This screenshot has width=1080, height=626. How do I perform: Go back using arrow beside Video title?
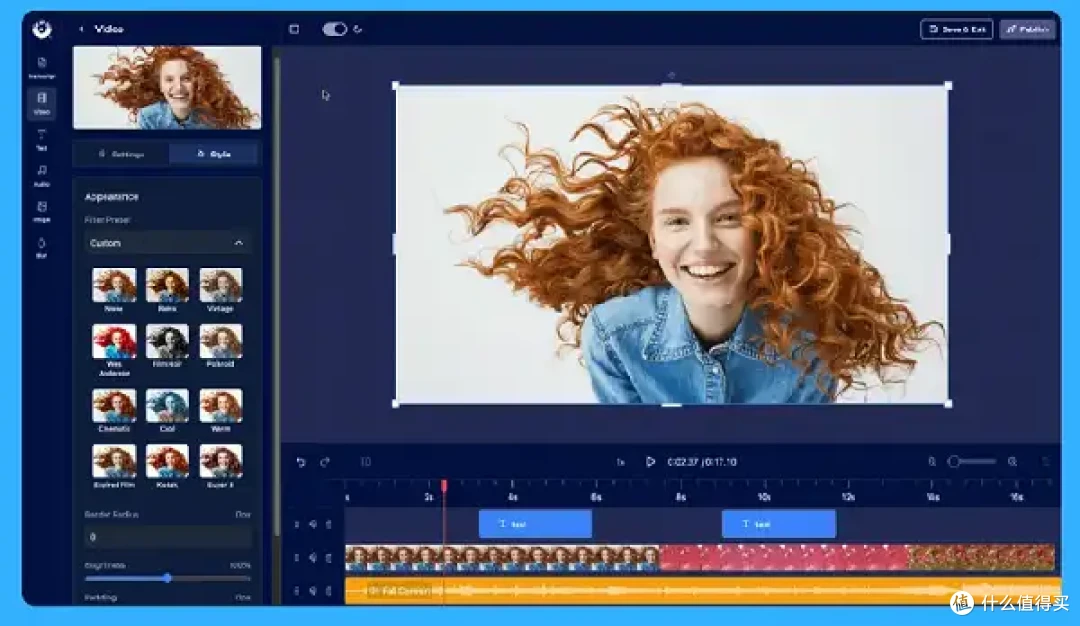point(81,29)
